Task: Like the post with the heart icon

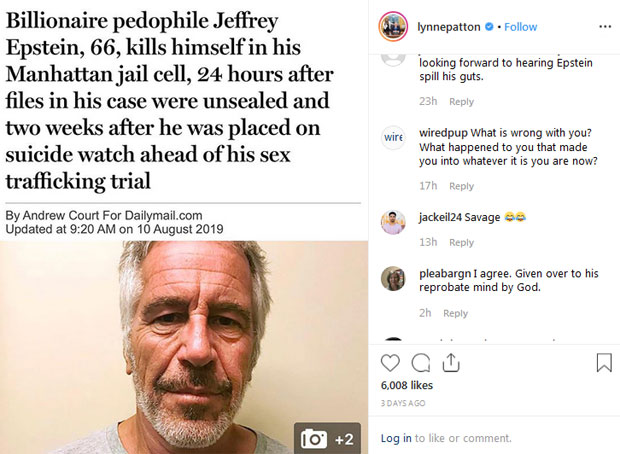Action: pyautogui.click(x=391, y=363)
